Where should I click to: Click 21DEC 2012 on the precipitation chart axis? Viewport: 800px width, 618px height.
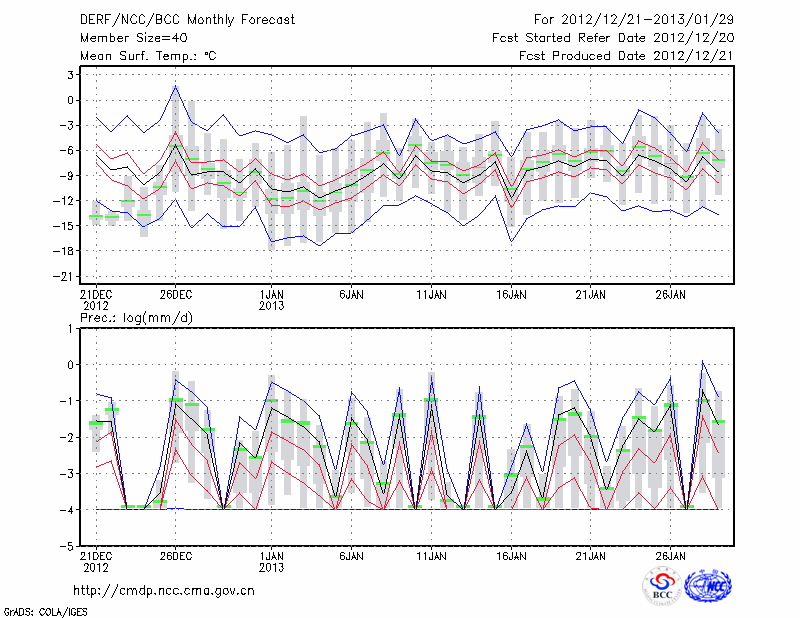pos(96,560)
